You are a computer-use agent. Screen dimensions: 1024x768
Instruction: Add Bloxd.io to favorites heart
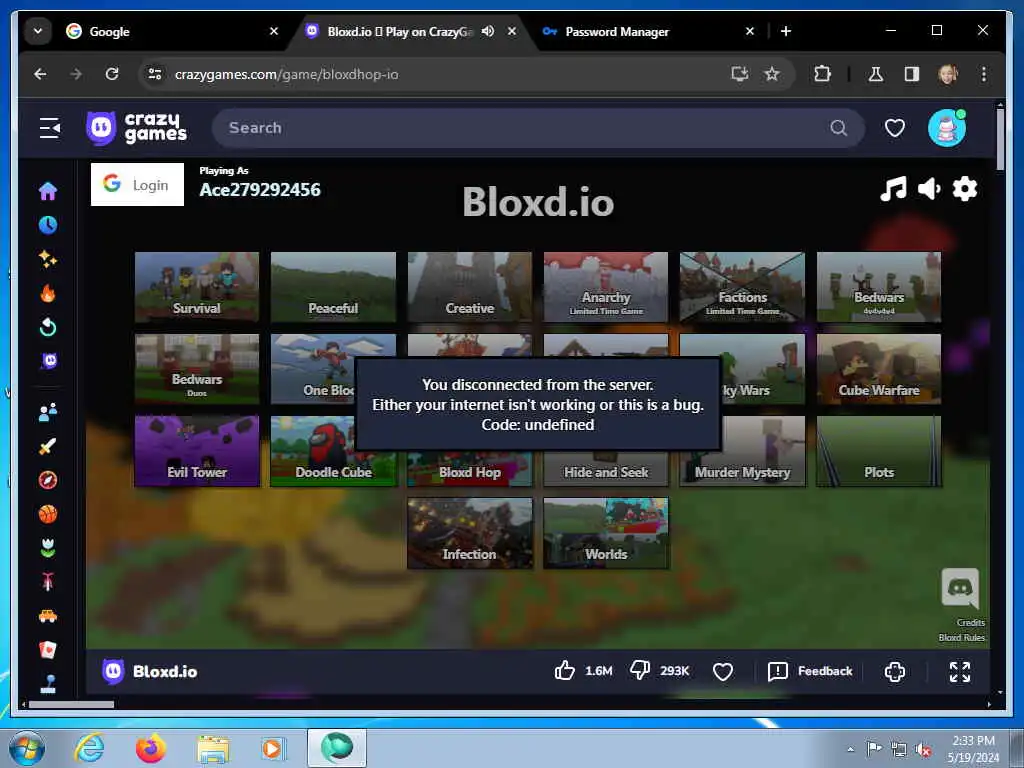[x=722, y=671]
